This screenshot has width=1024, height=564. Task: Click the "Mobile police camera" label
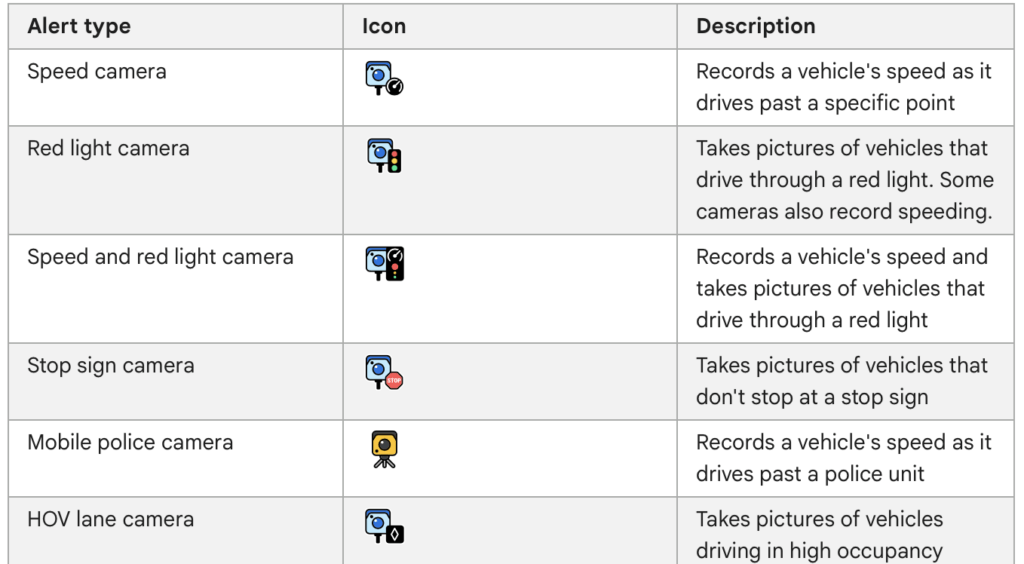130,443
